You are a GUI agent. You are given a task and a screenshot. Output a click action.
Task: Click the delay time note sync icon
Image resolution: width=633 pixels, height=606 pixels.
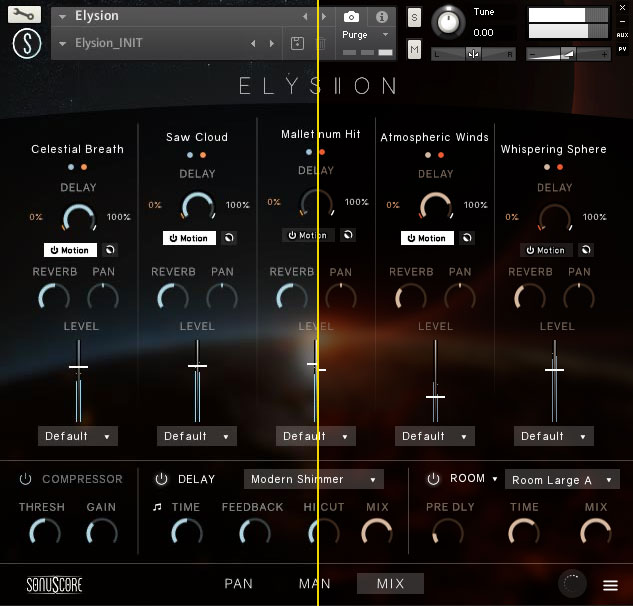click(x=157, y=507)
